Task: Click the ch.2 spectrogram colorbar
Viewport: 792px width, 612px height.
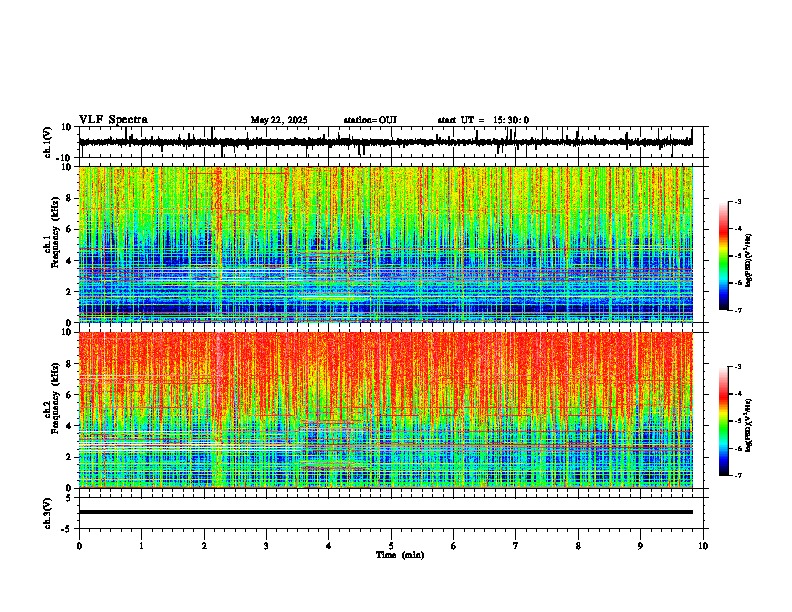Action: [x=723, y=421]
